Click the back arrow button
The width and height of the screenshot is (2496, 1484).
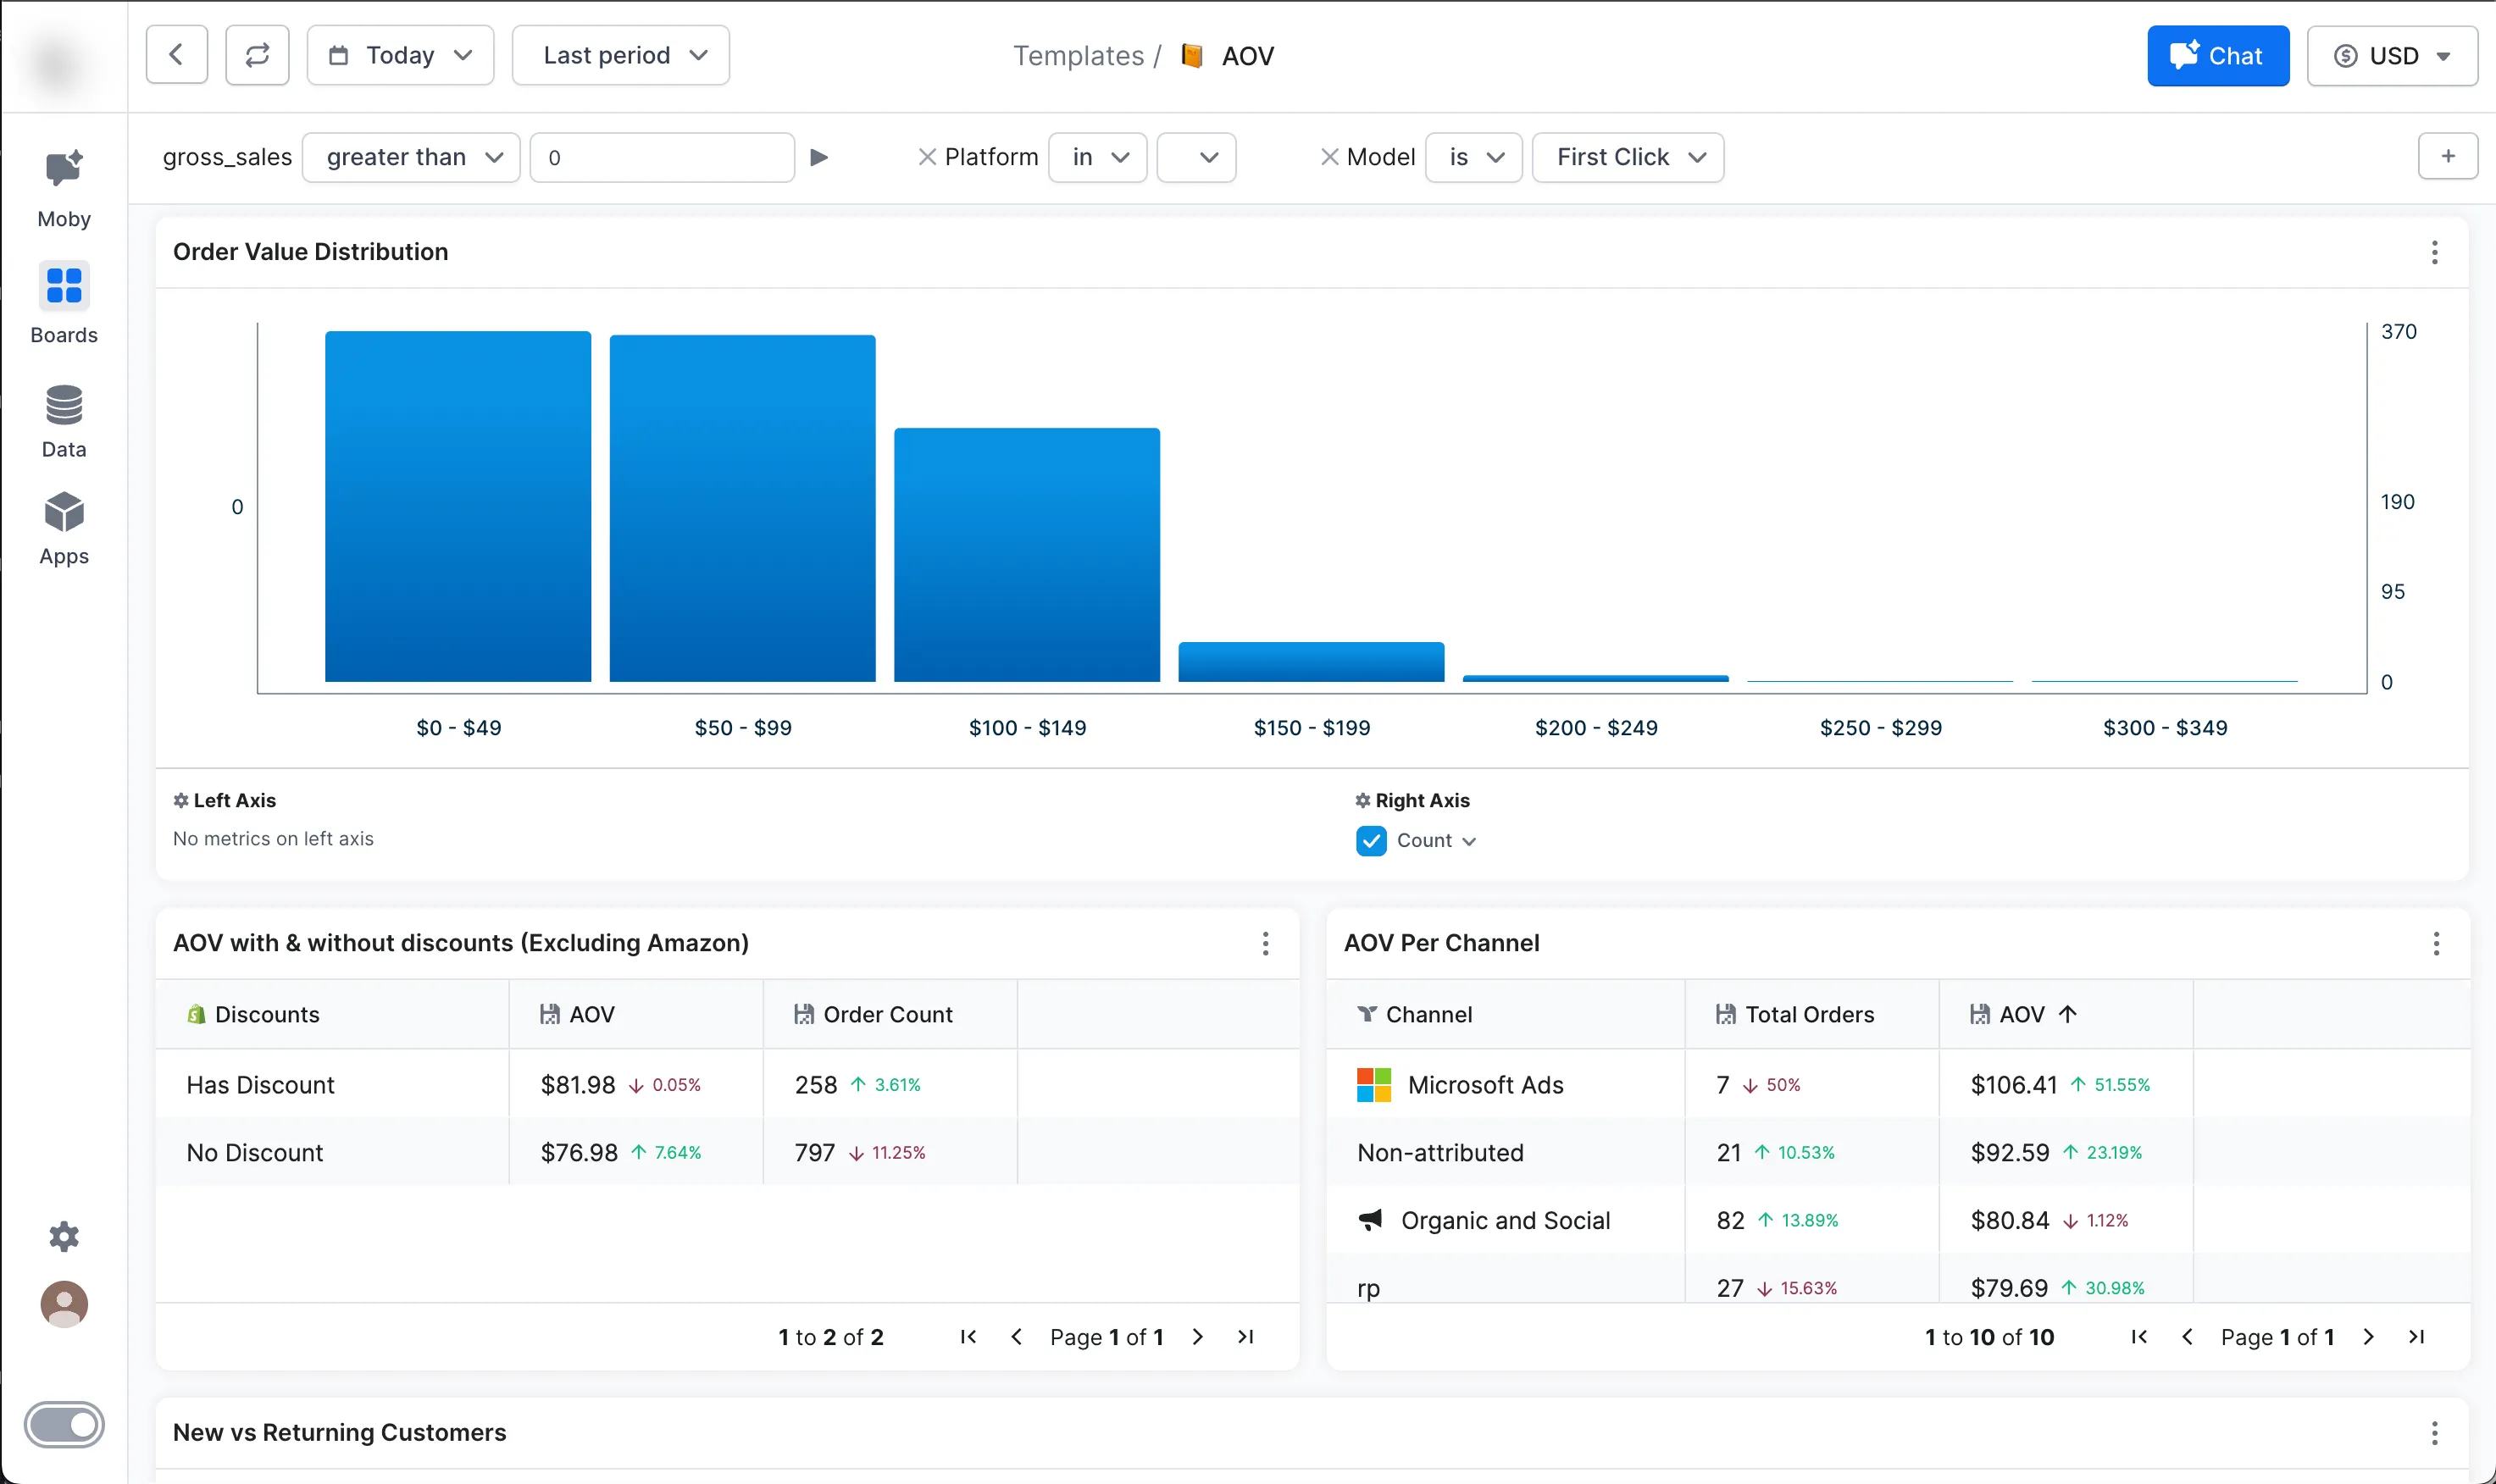[177, 55]
